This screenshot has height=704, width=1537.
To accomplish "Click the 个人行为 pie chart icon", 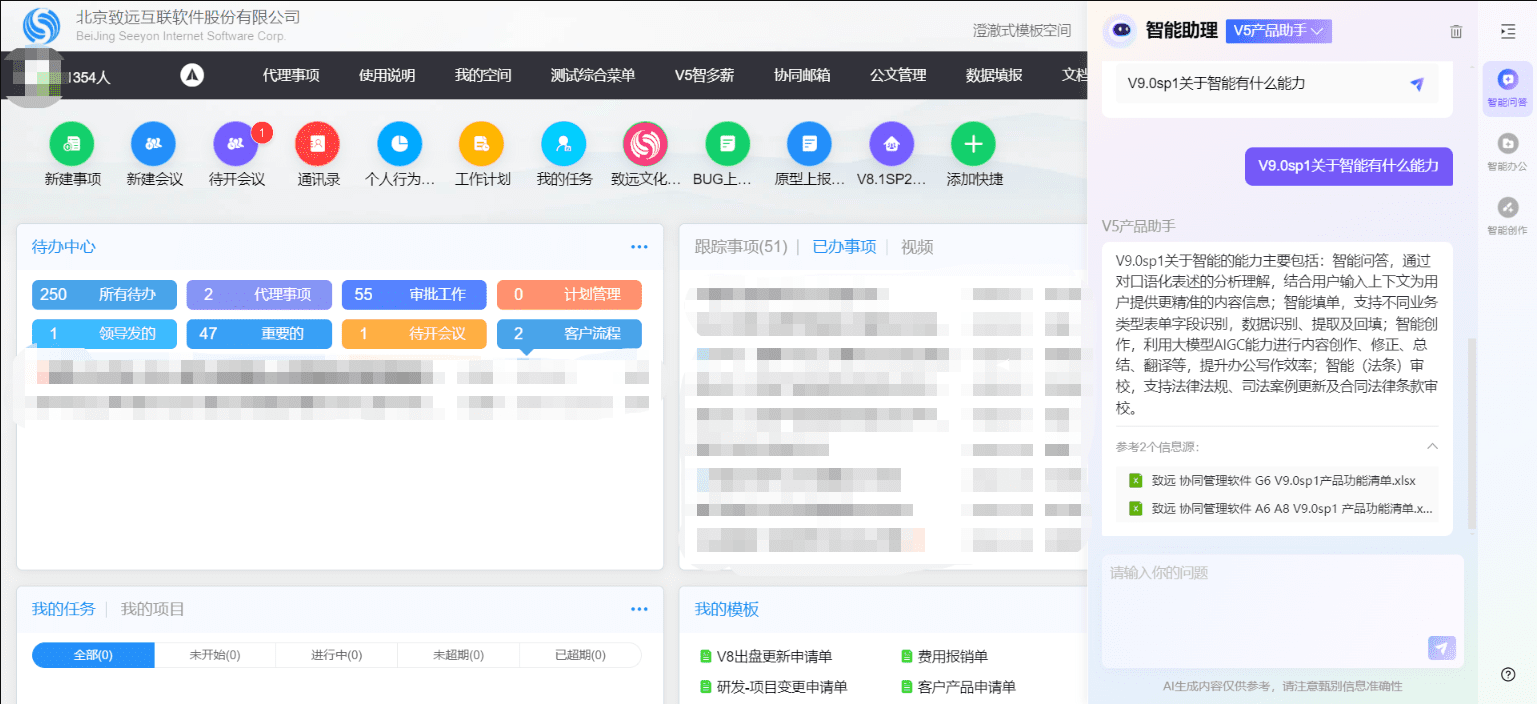I will coord(400,145).
